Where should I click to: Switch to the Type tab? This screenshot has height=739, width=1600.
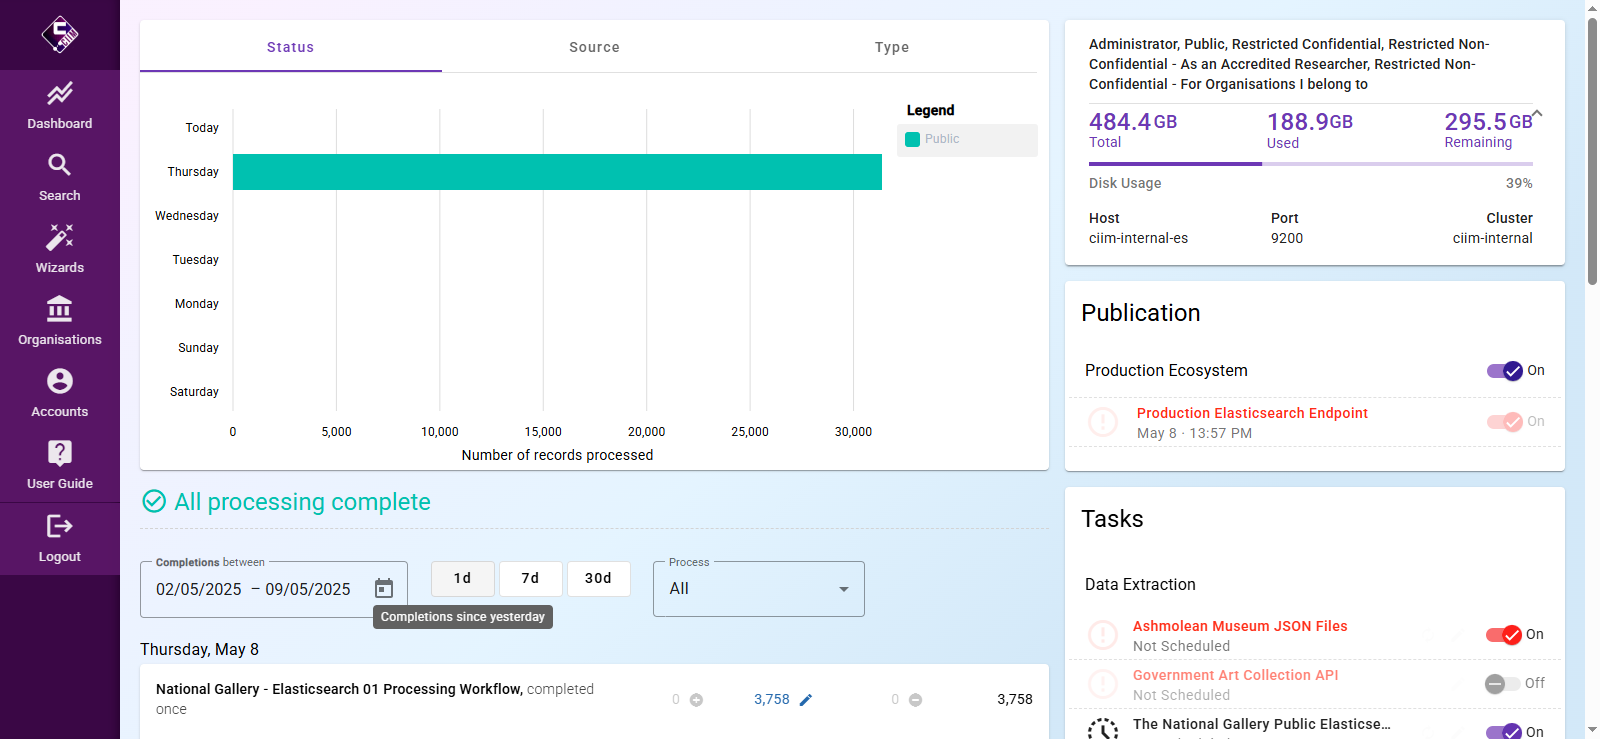[x=892, y=47]
